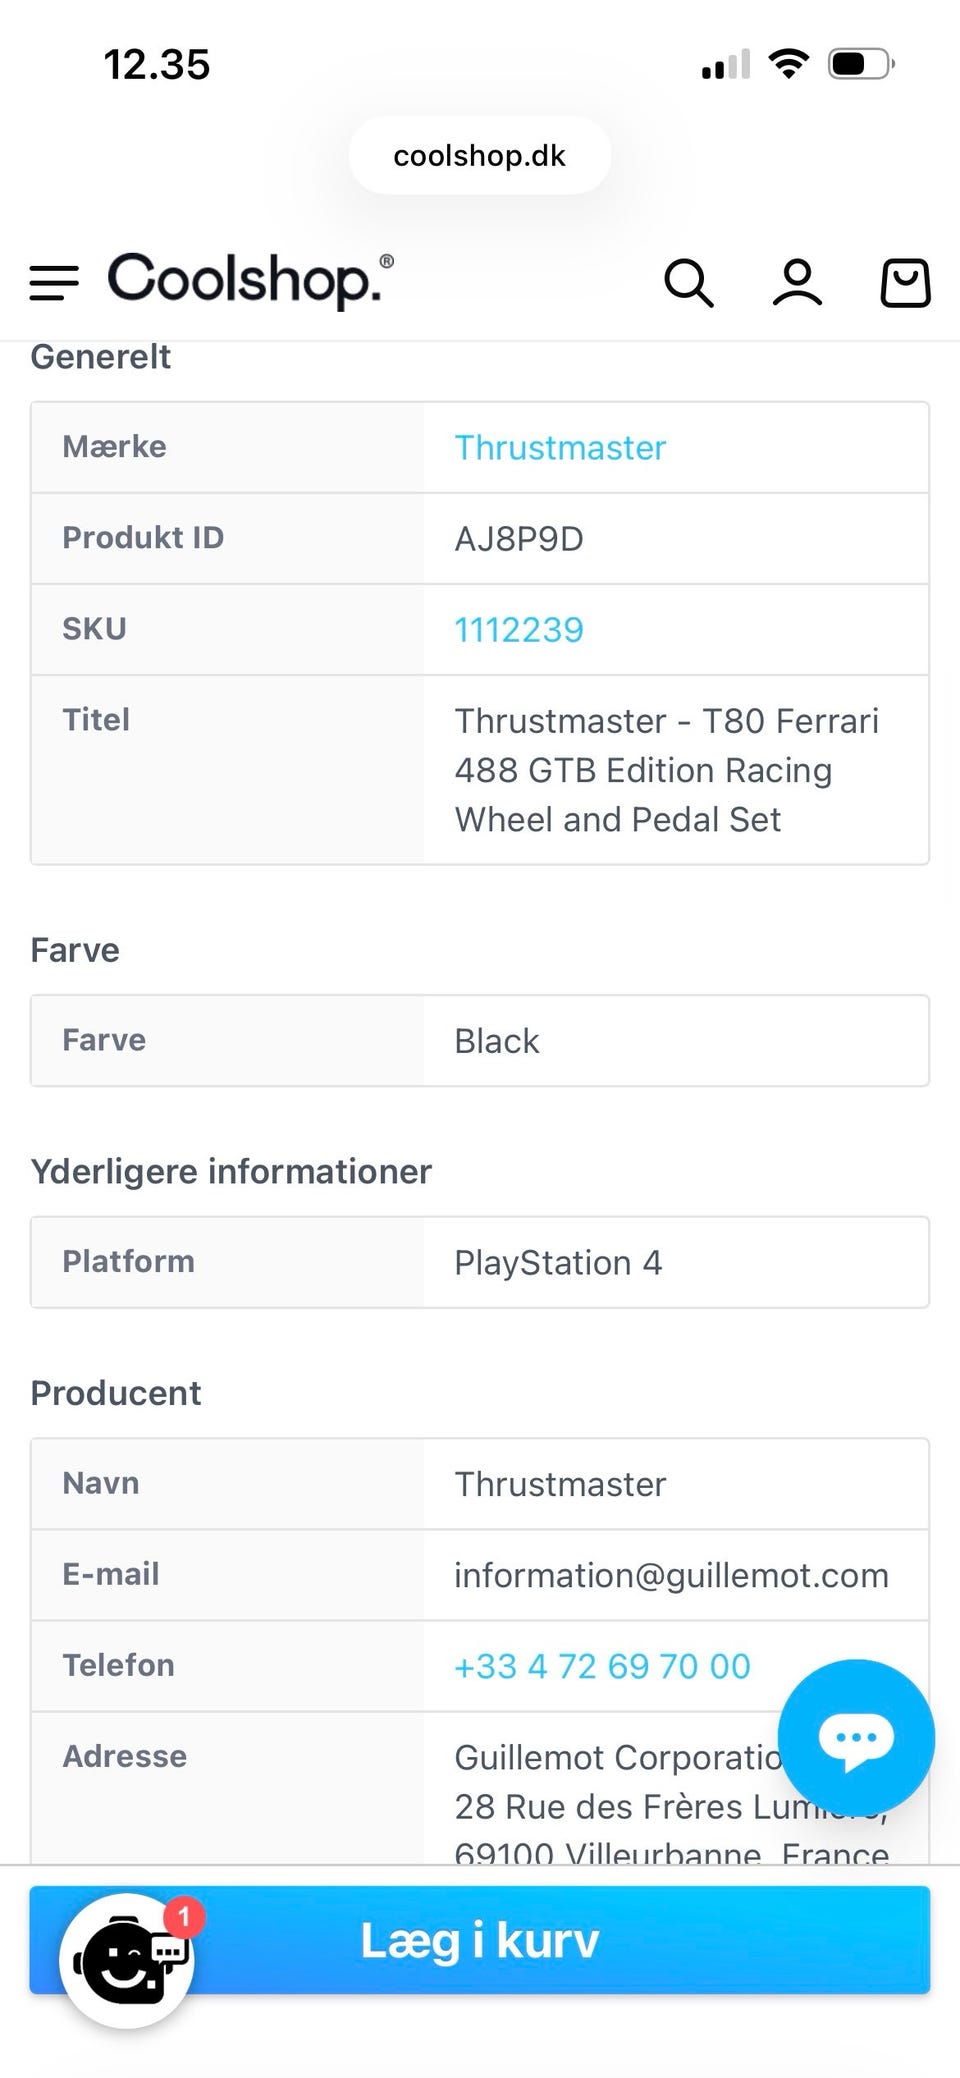Tap the information@guillemot.com email address
This screenshot has height=2078, width=960.
pyautogui.click(x=671, y=1576)
